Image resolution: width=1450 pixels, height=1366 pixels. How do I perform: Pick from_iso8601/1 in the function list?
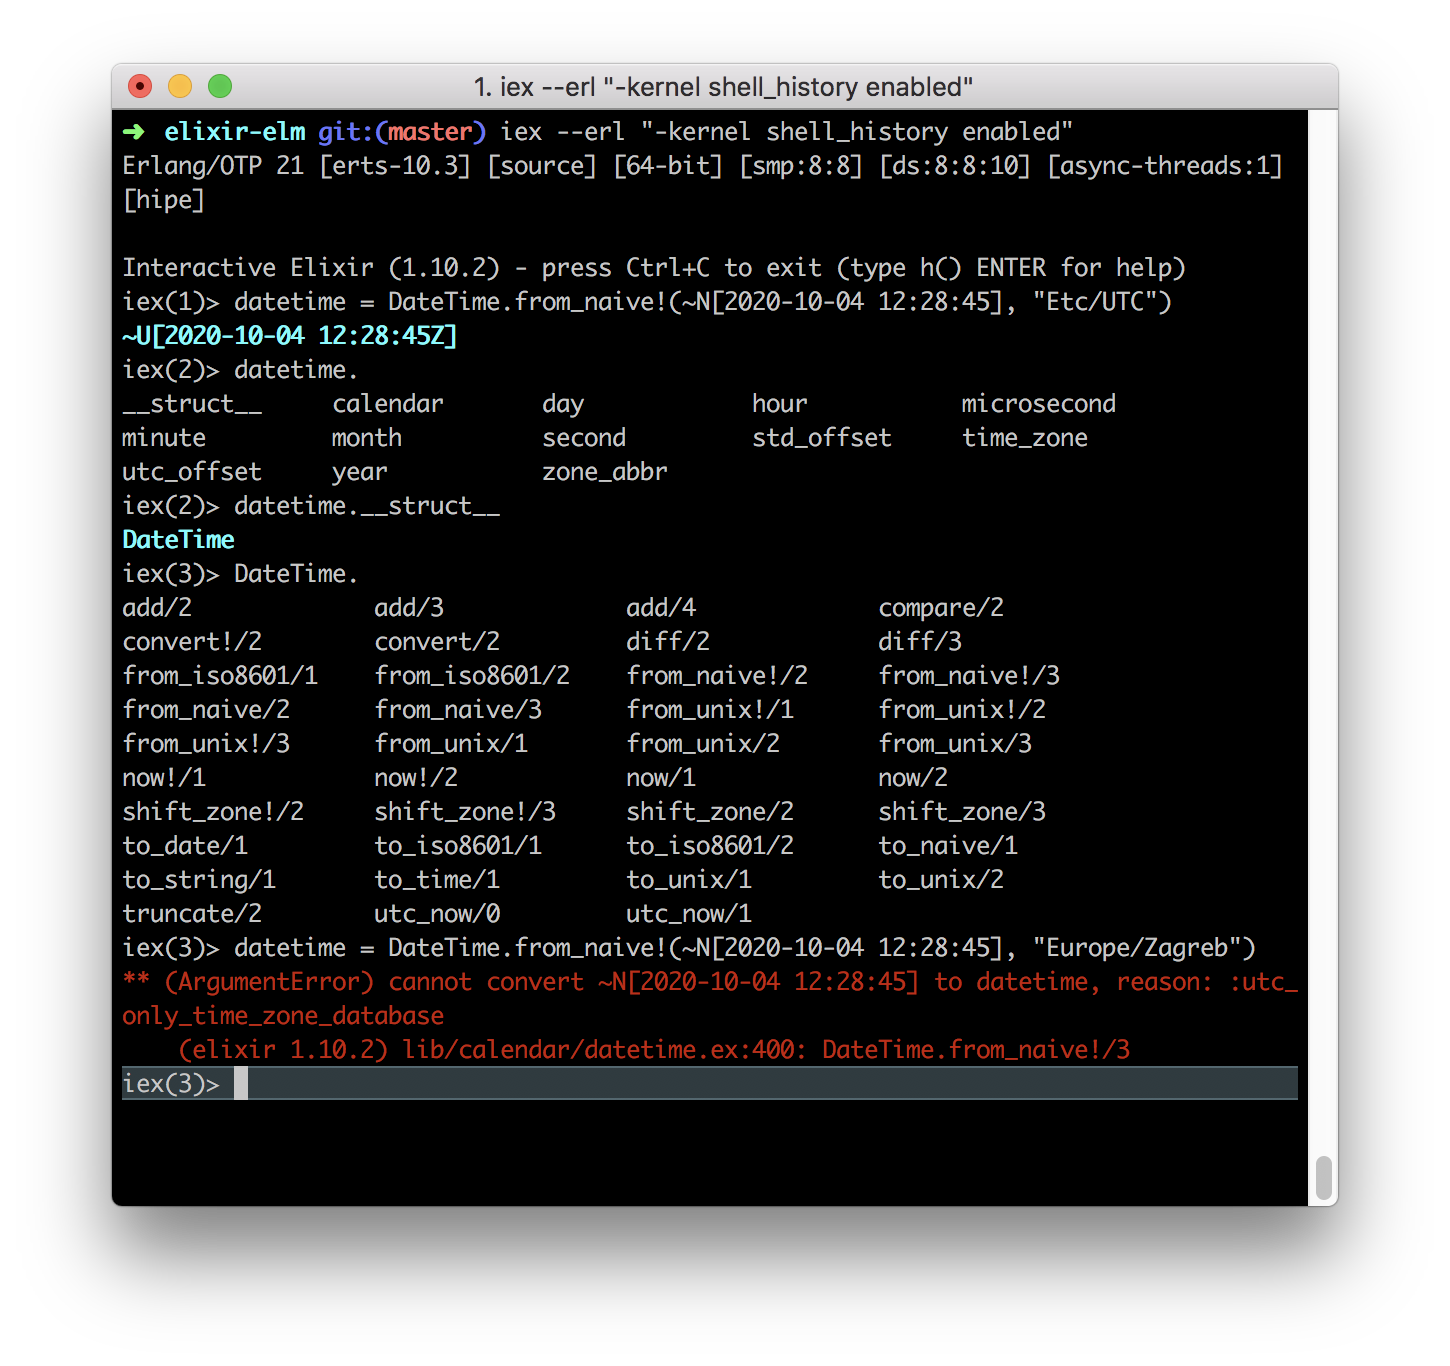click(220, 676)
